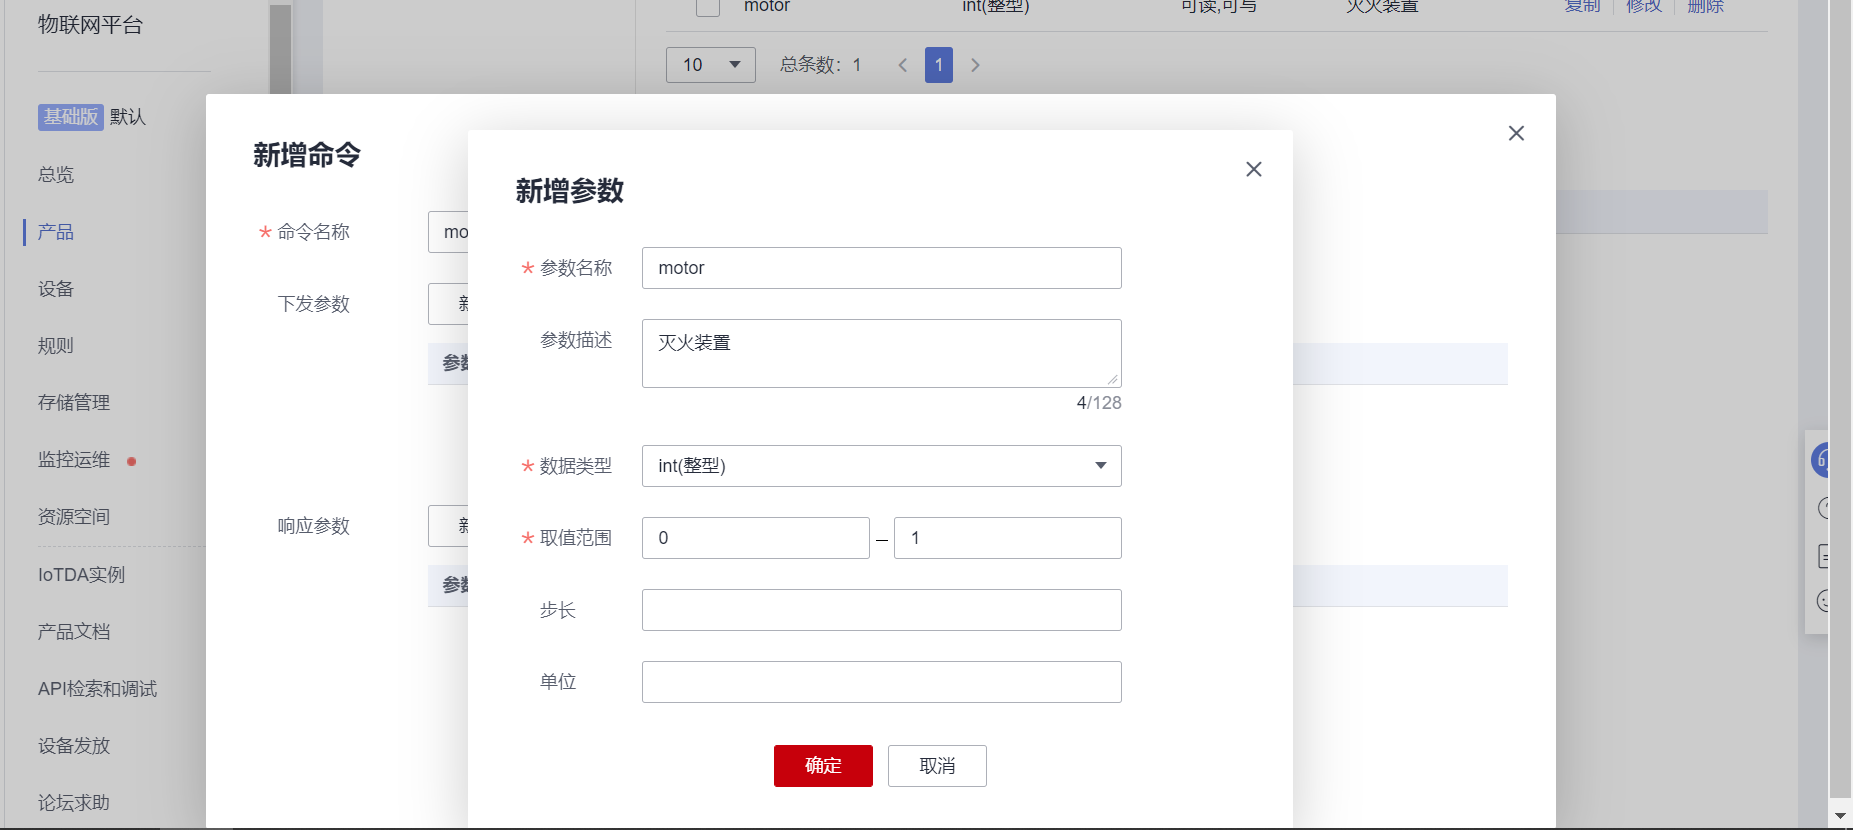
Task: Open 产品文档 in sidebar
Action: click(x=74, y=632)
